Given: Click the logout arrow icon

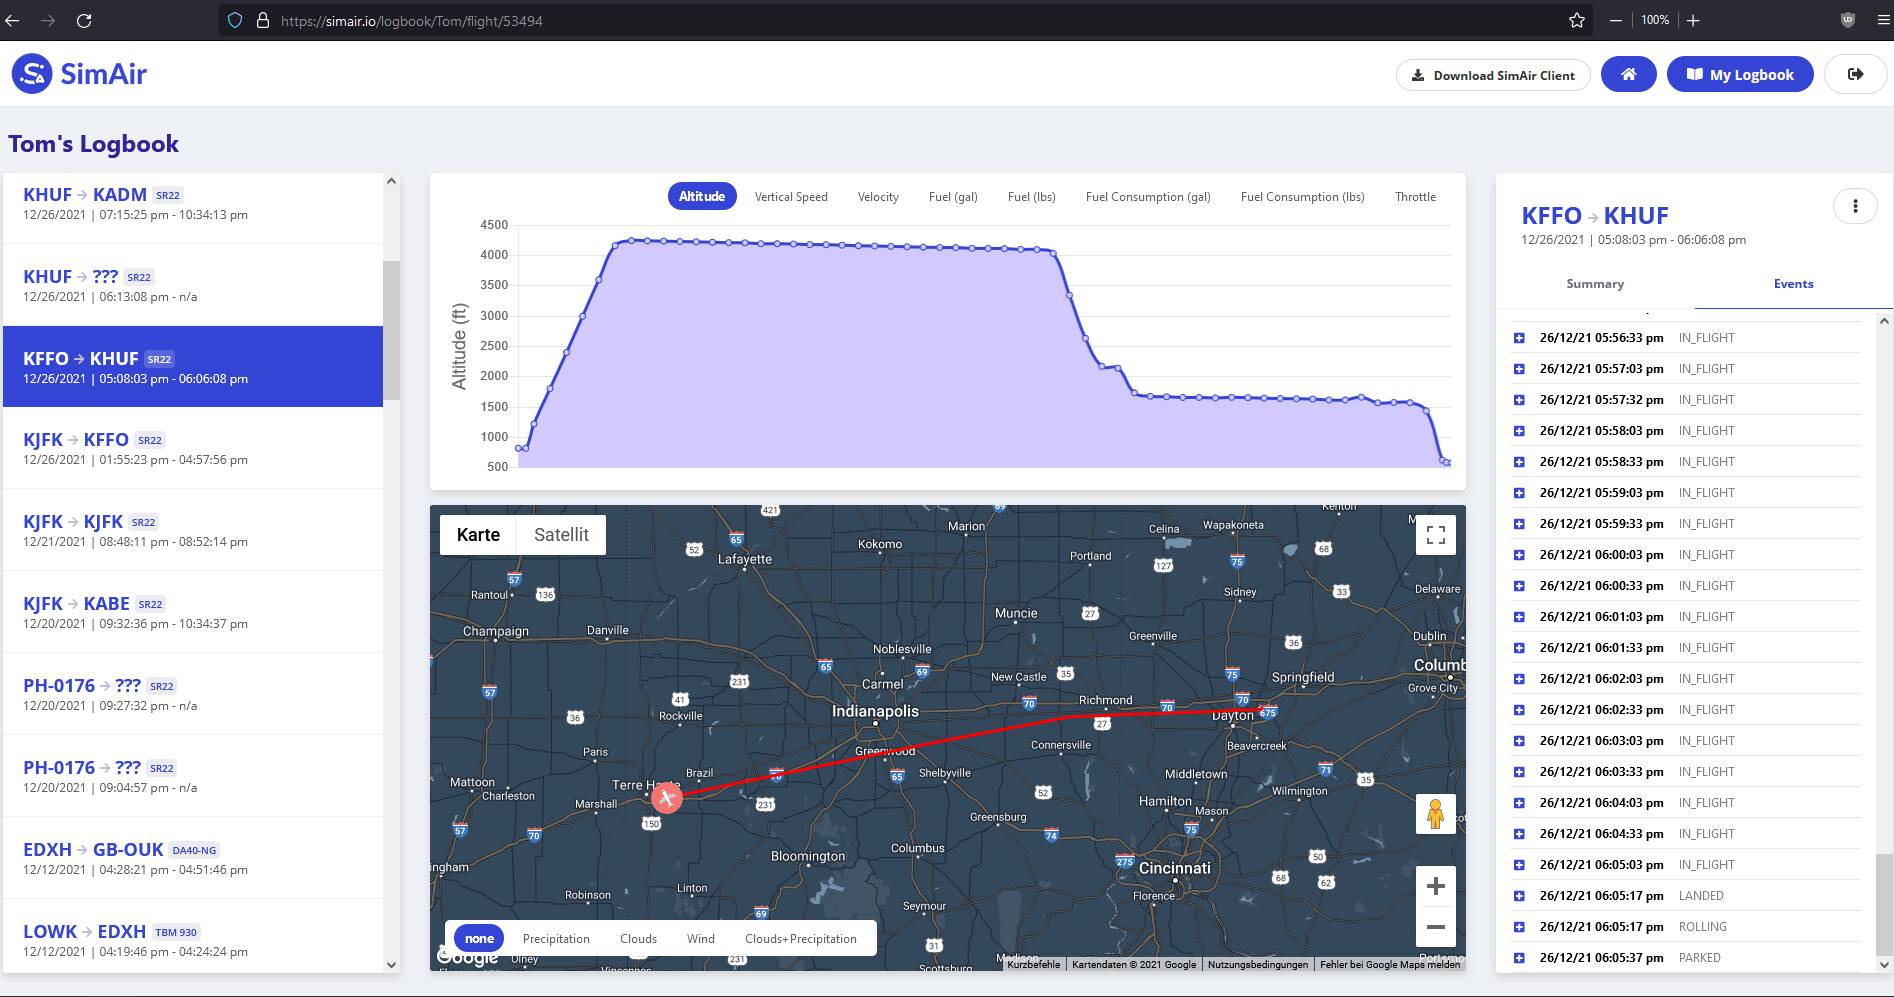Looking at the screenshot, I should (1855, 74).
